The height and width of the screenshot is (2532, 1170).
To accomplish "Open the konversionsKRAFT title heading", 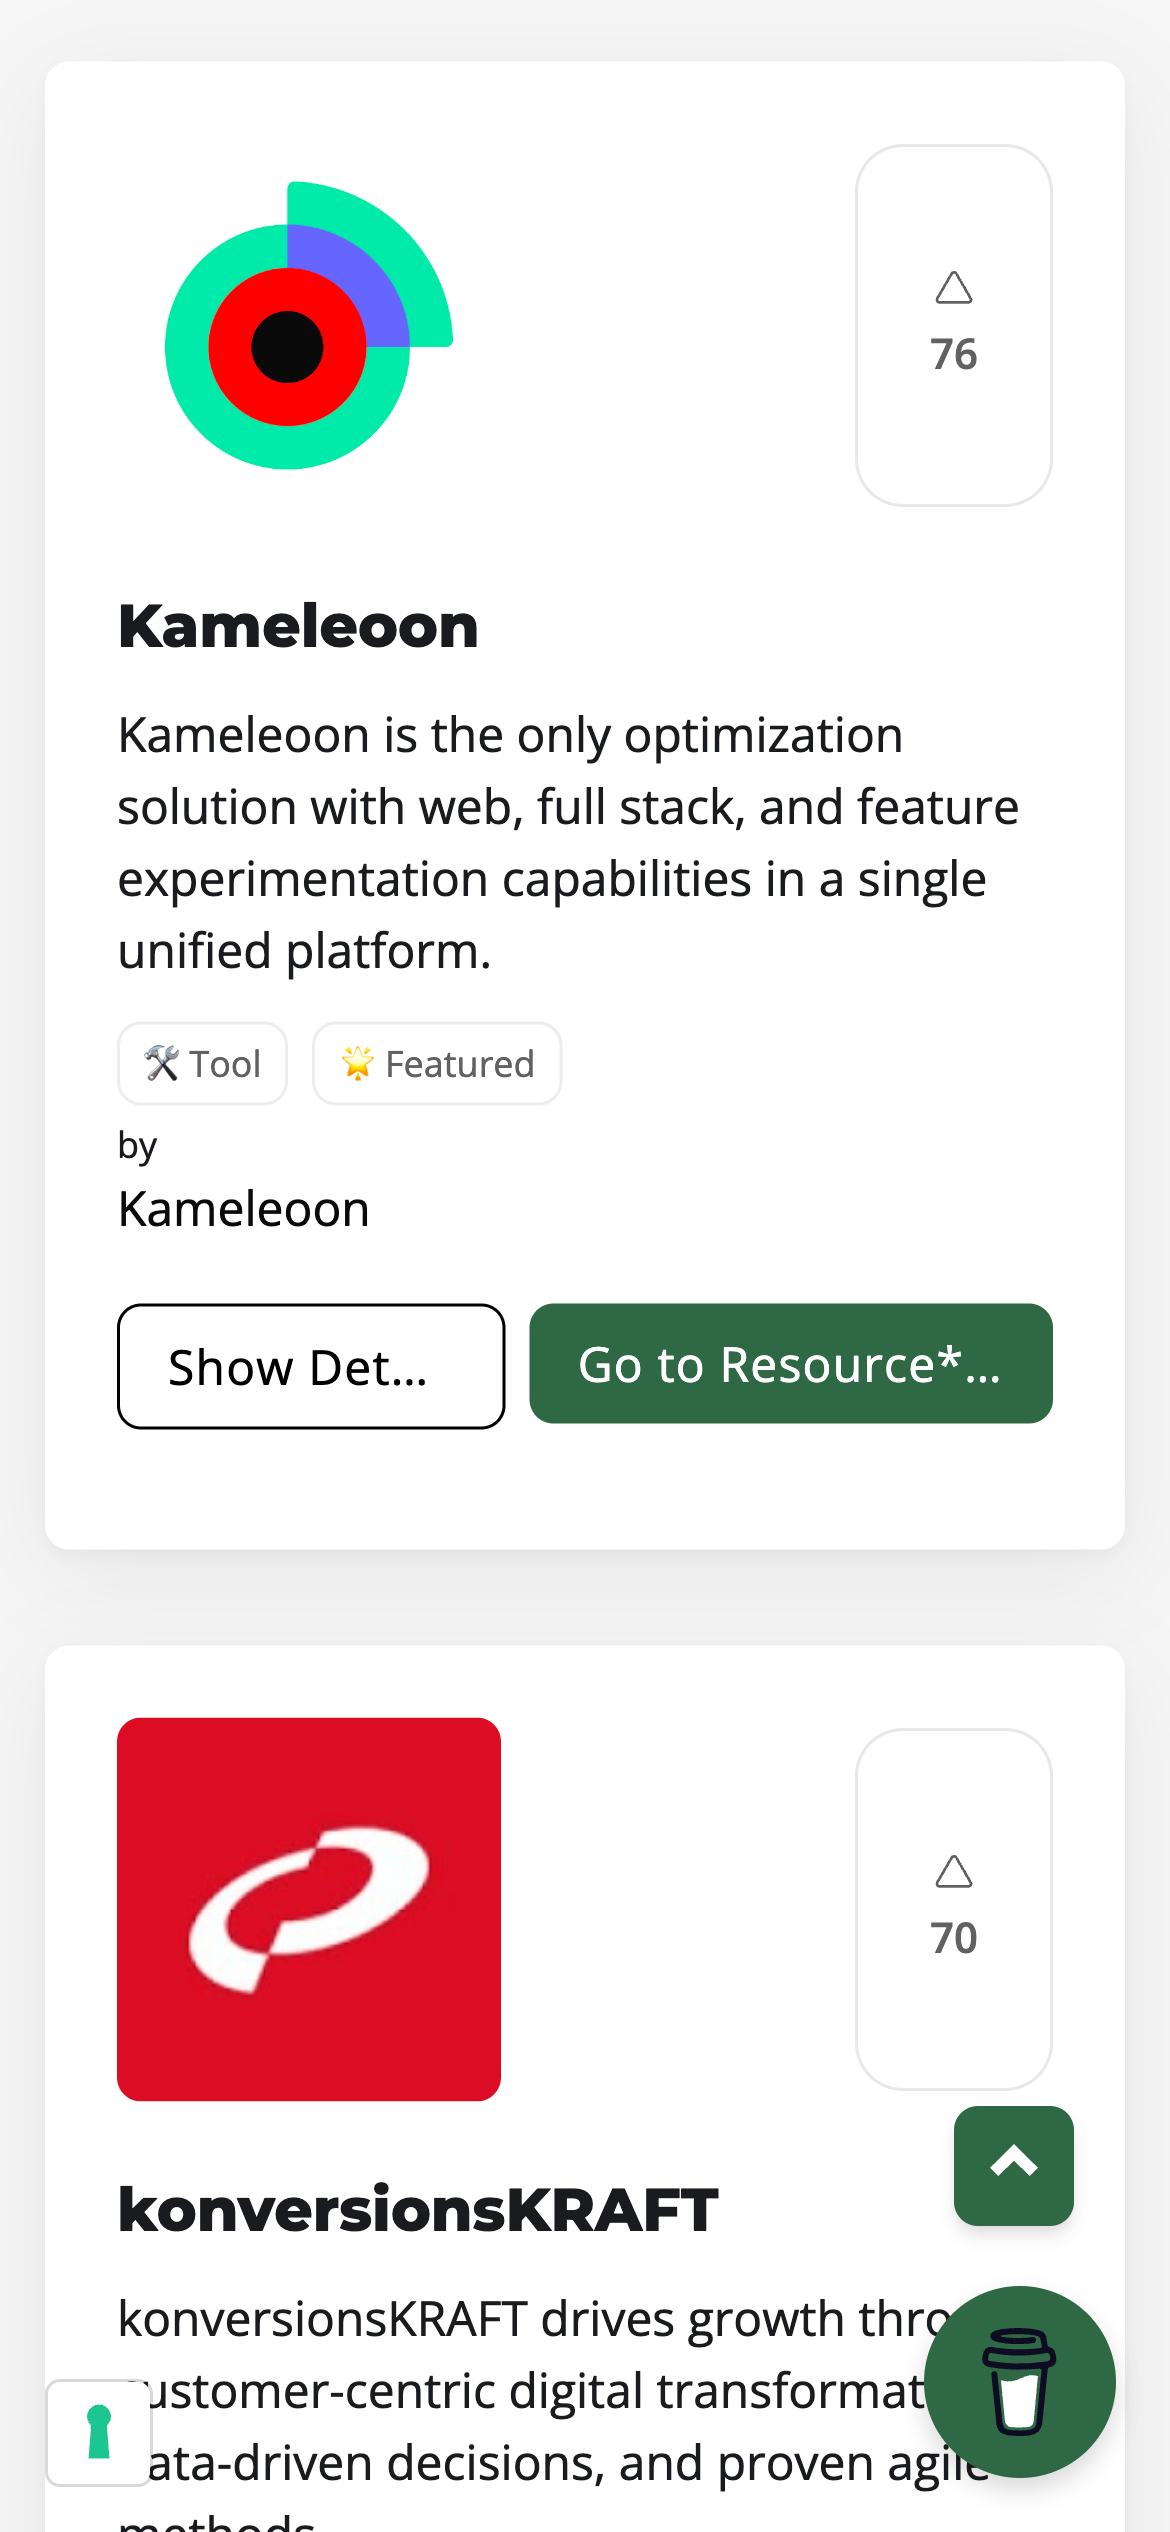I will 418,2210.
